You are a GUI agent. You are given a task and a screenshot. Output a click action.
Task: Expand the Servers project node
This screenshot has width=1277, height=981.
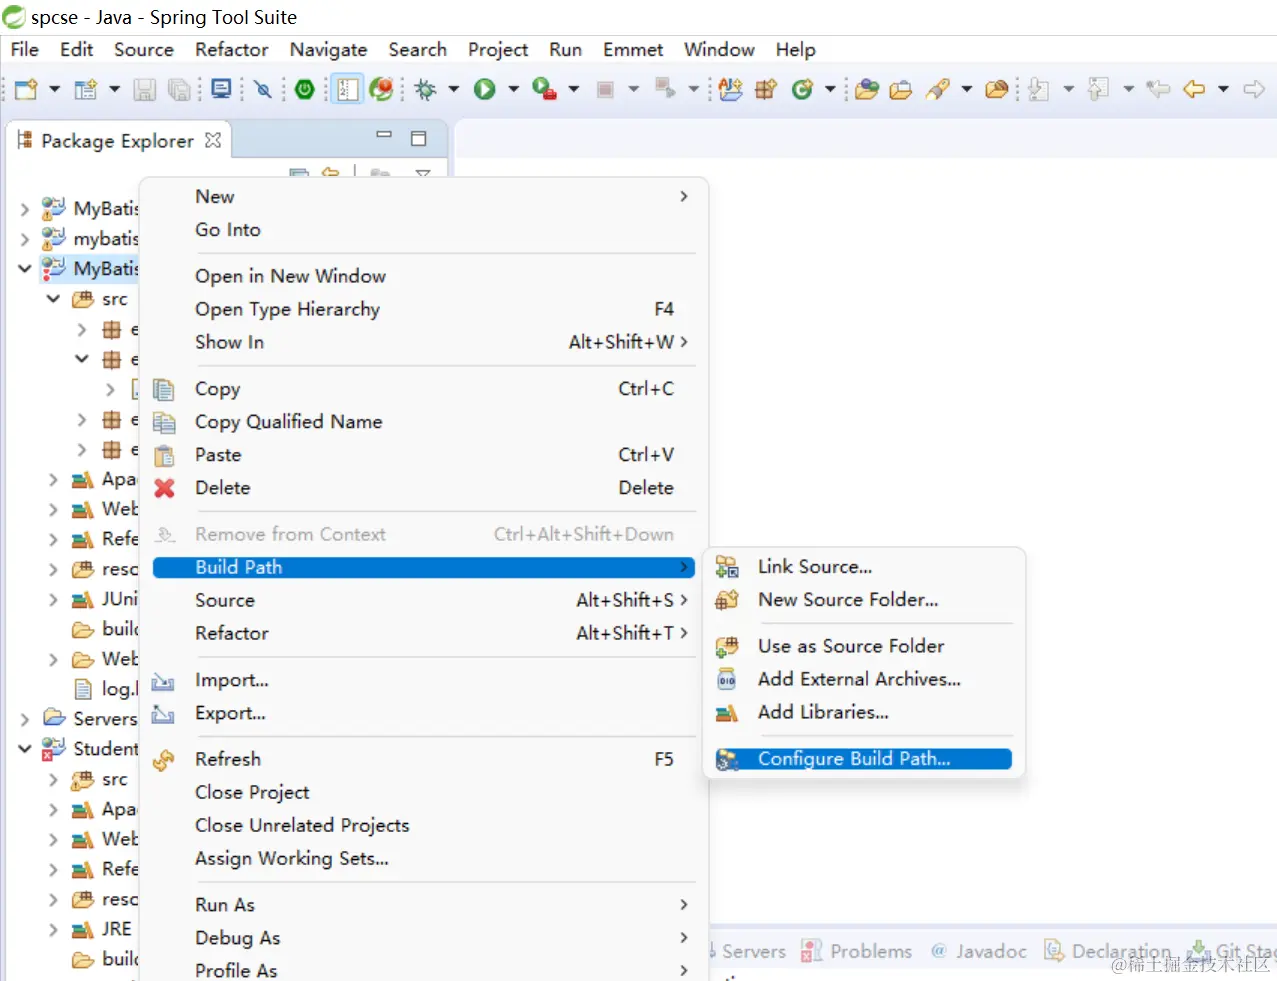pos(25,719)
